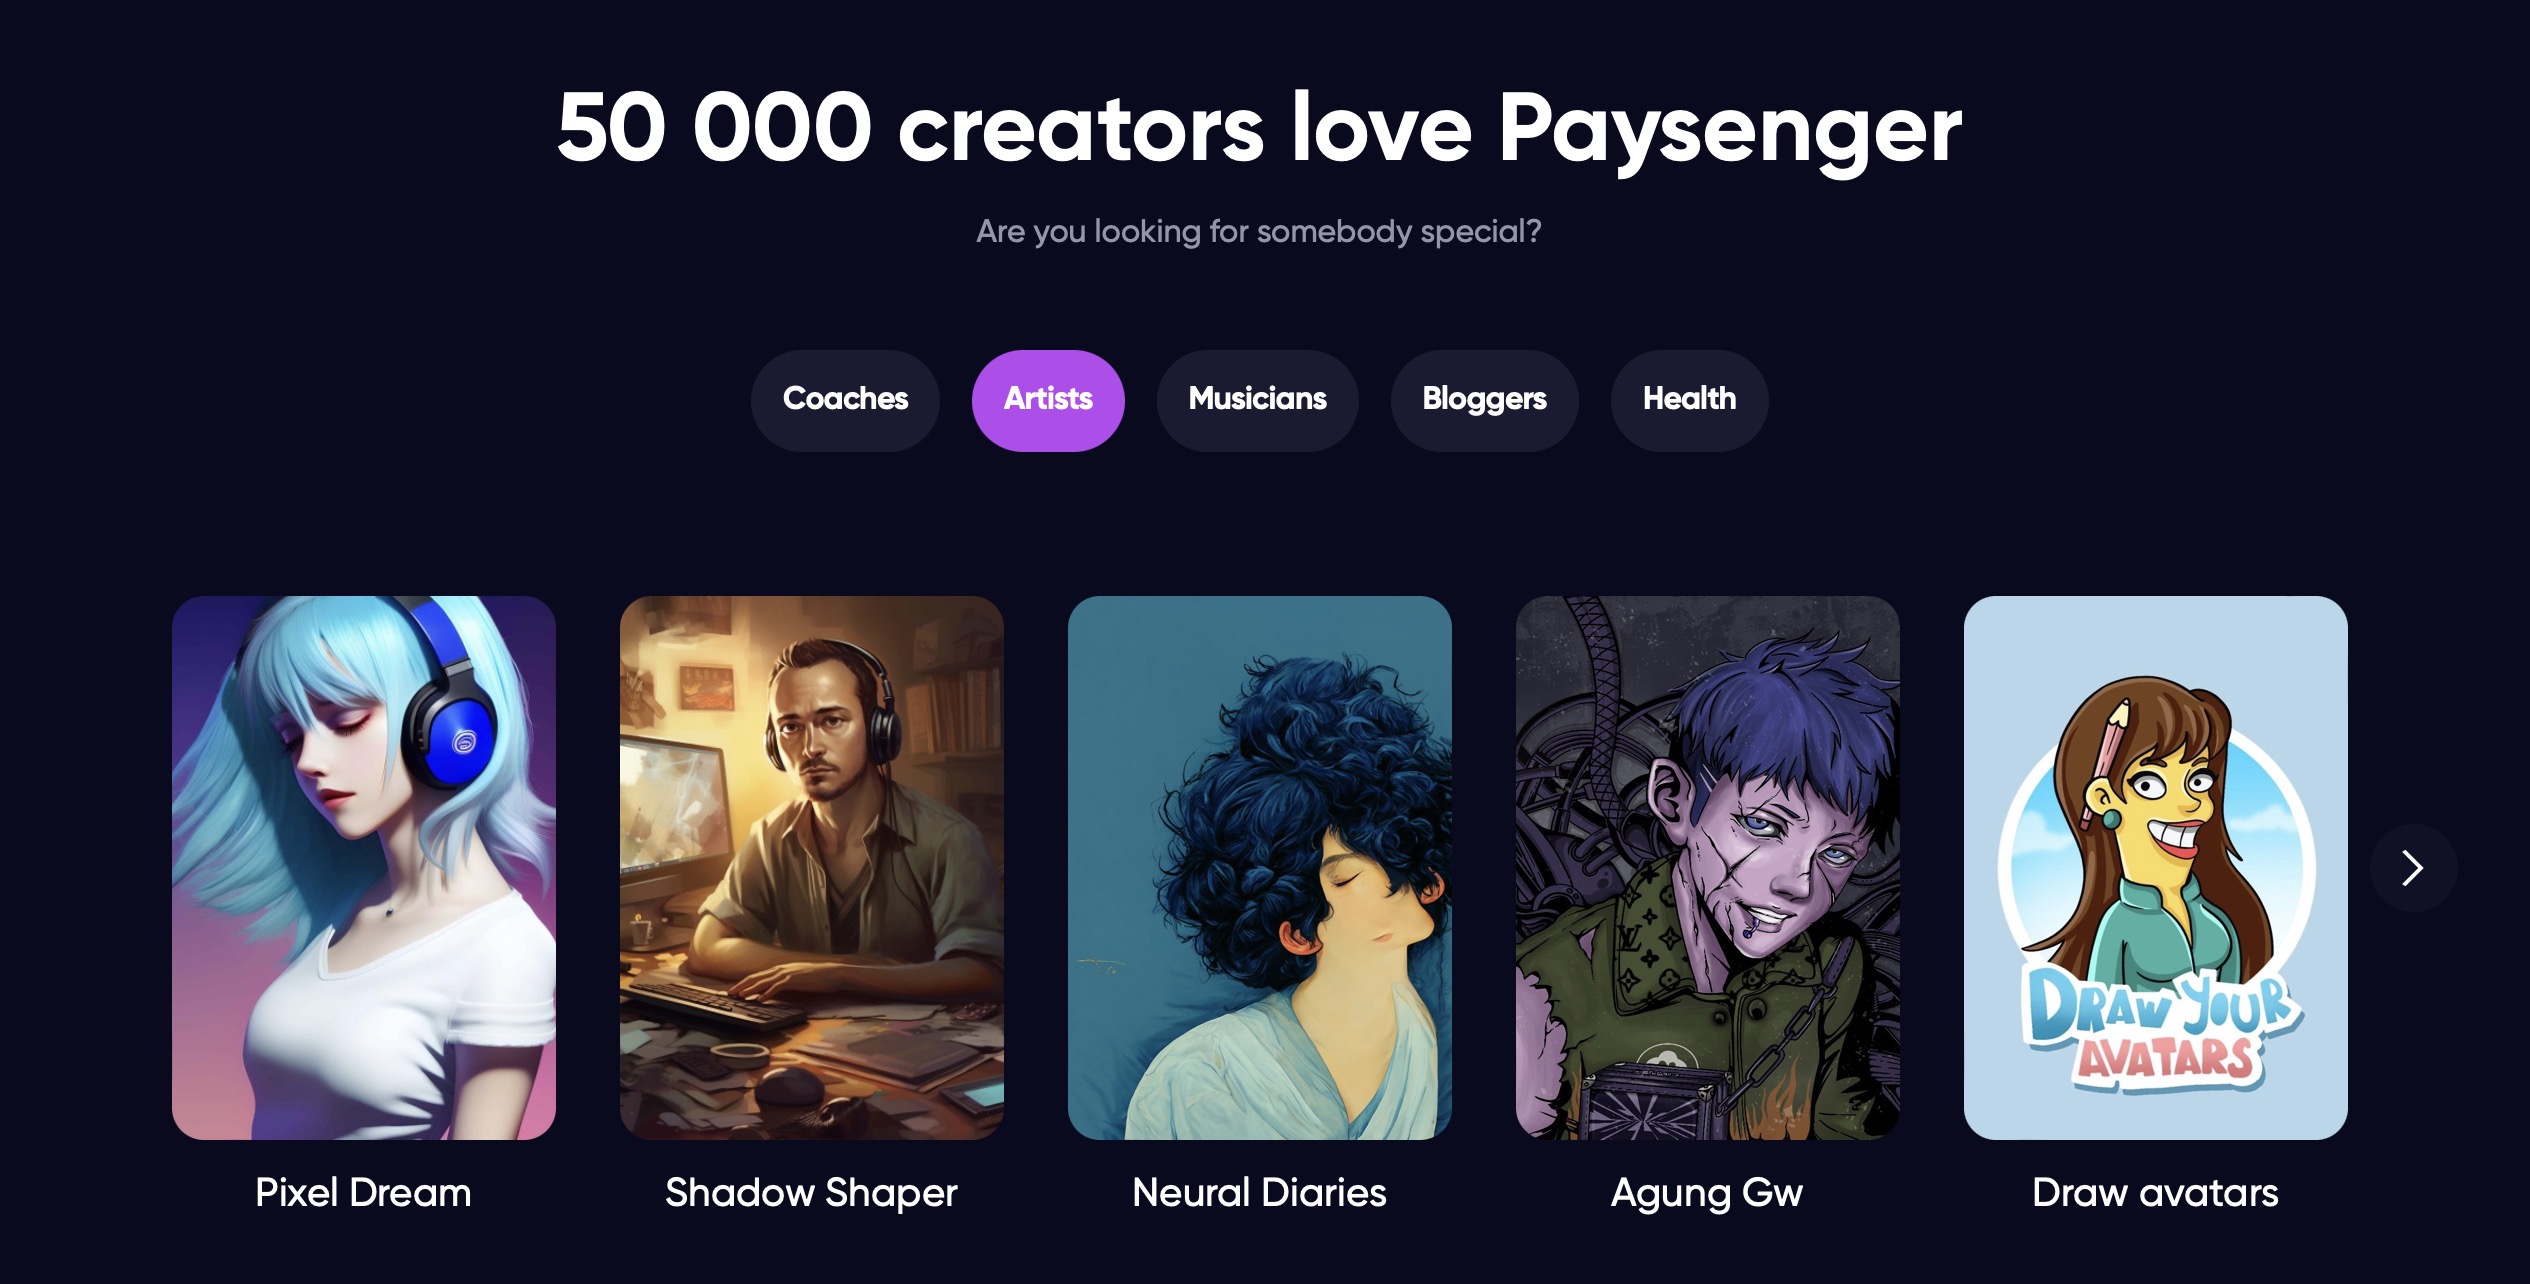Image resolution: width=2530 pixels, height=1284 pixels.
Task: Click the Pixel Dream name label
Action: 363,1193
